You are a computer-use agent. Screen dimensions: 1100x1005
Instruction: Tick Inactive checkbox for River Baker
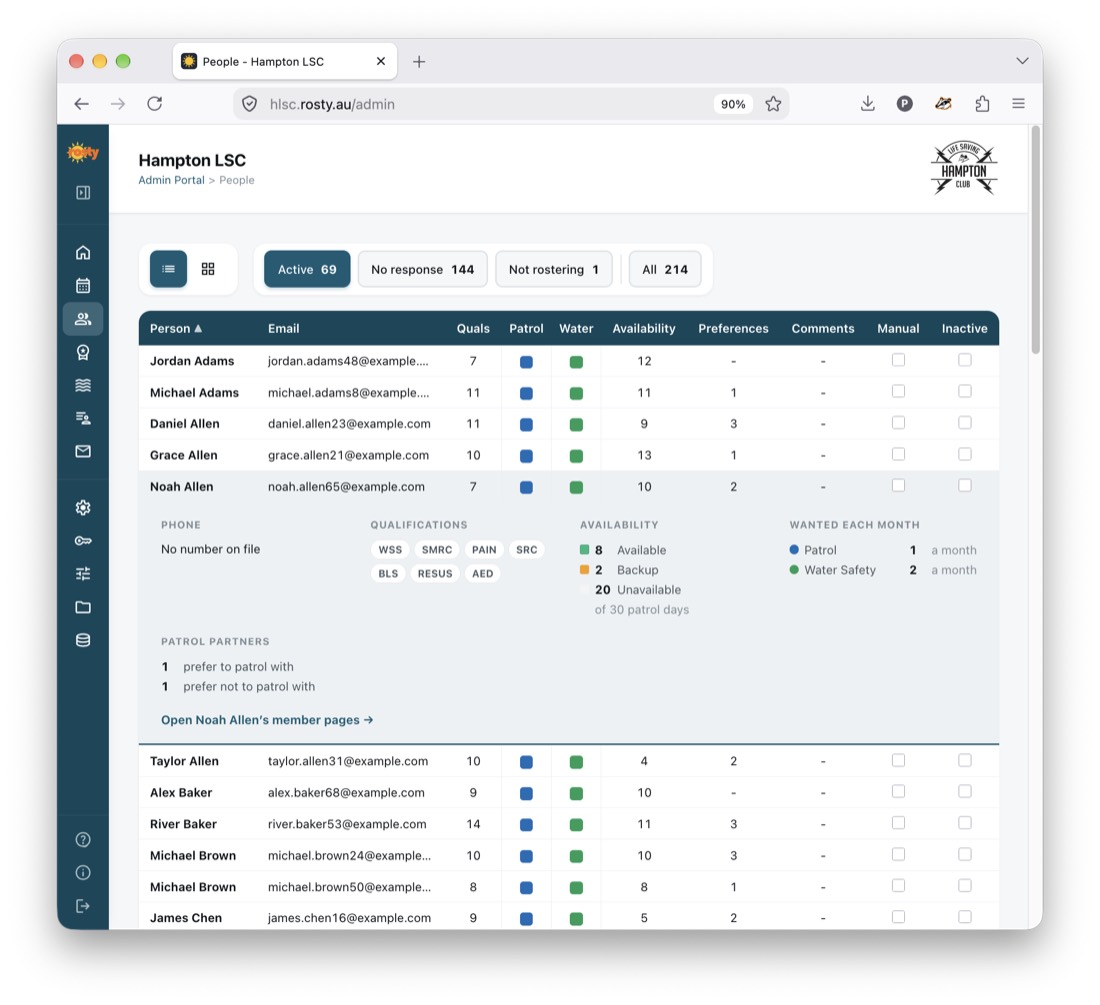[x=965, y=823]
